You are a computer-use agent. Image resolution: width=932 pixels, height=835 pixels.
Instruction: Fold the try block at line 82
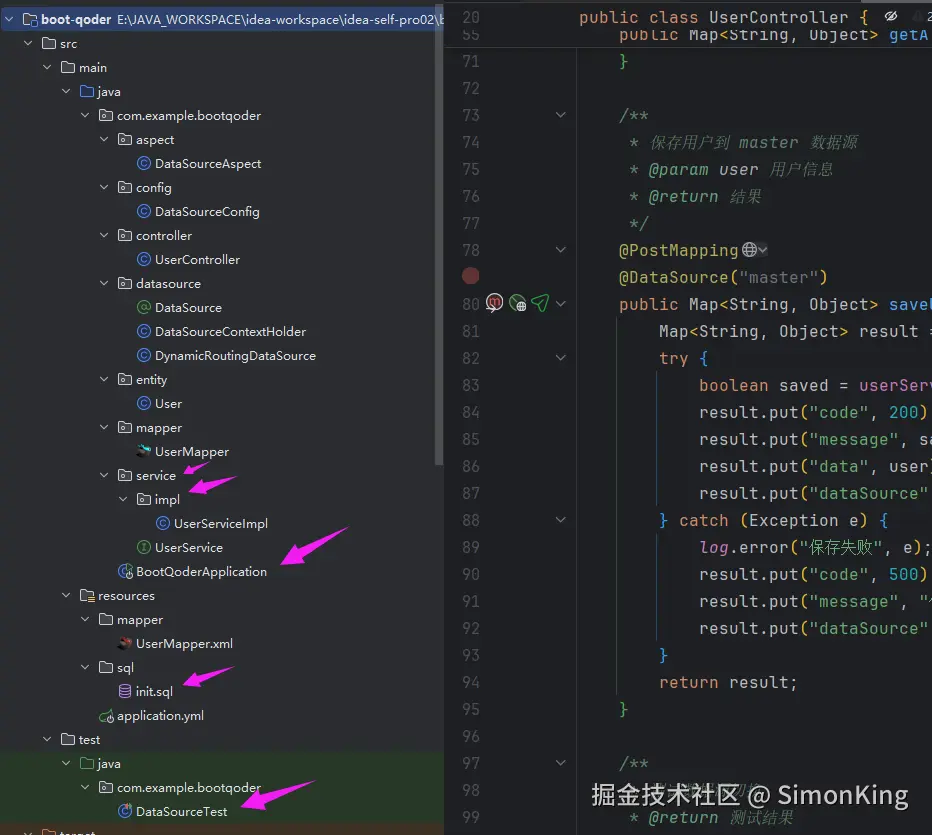pyautogui.click(x=561, y=358)
